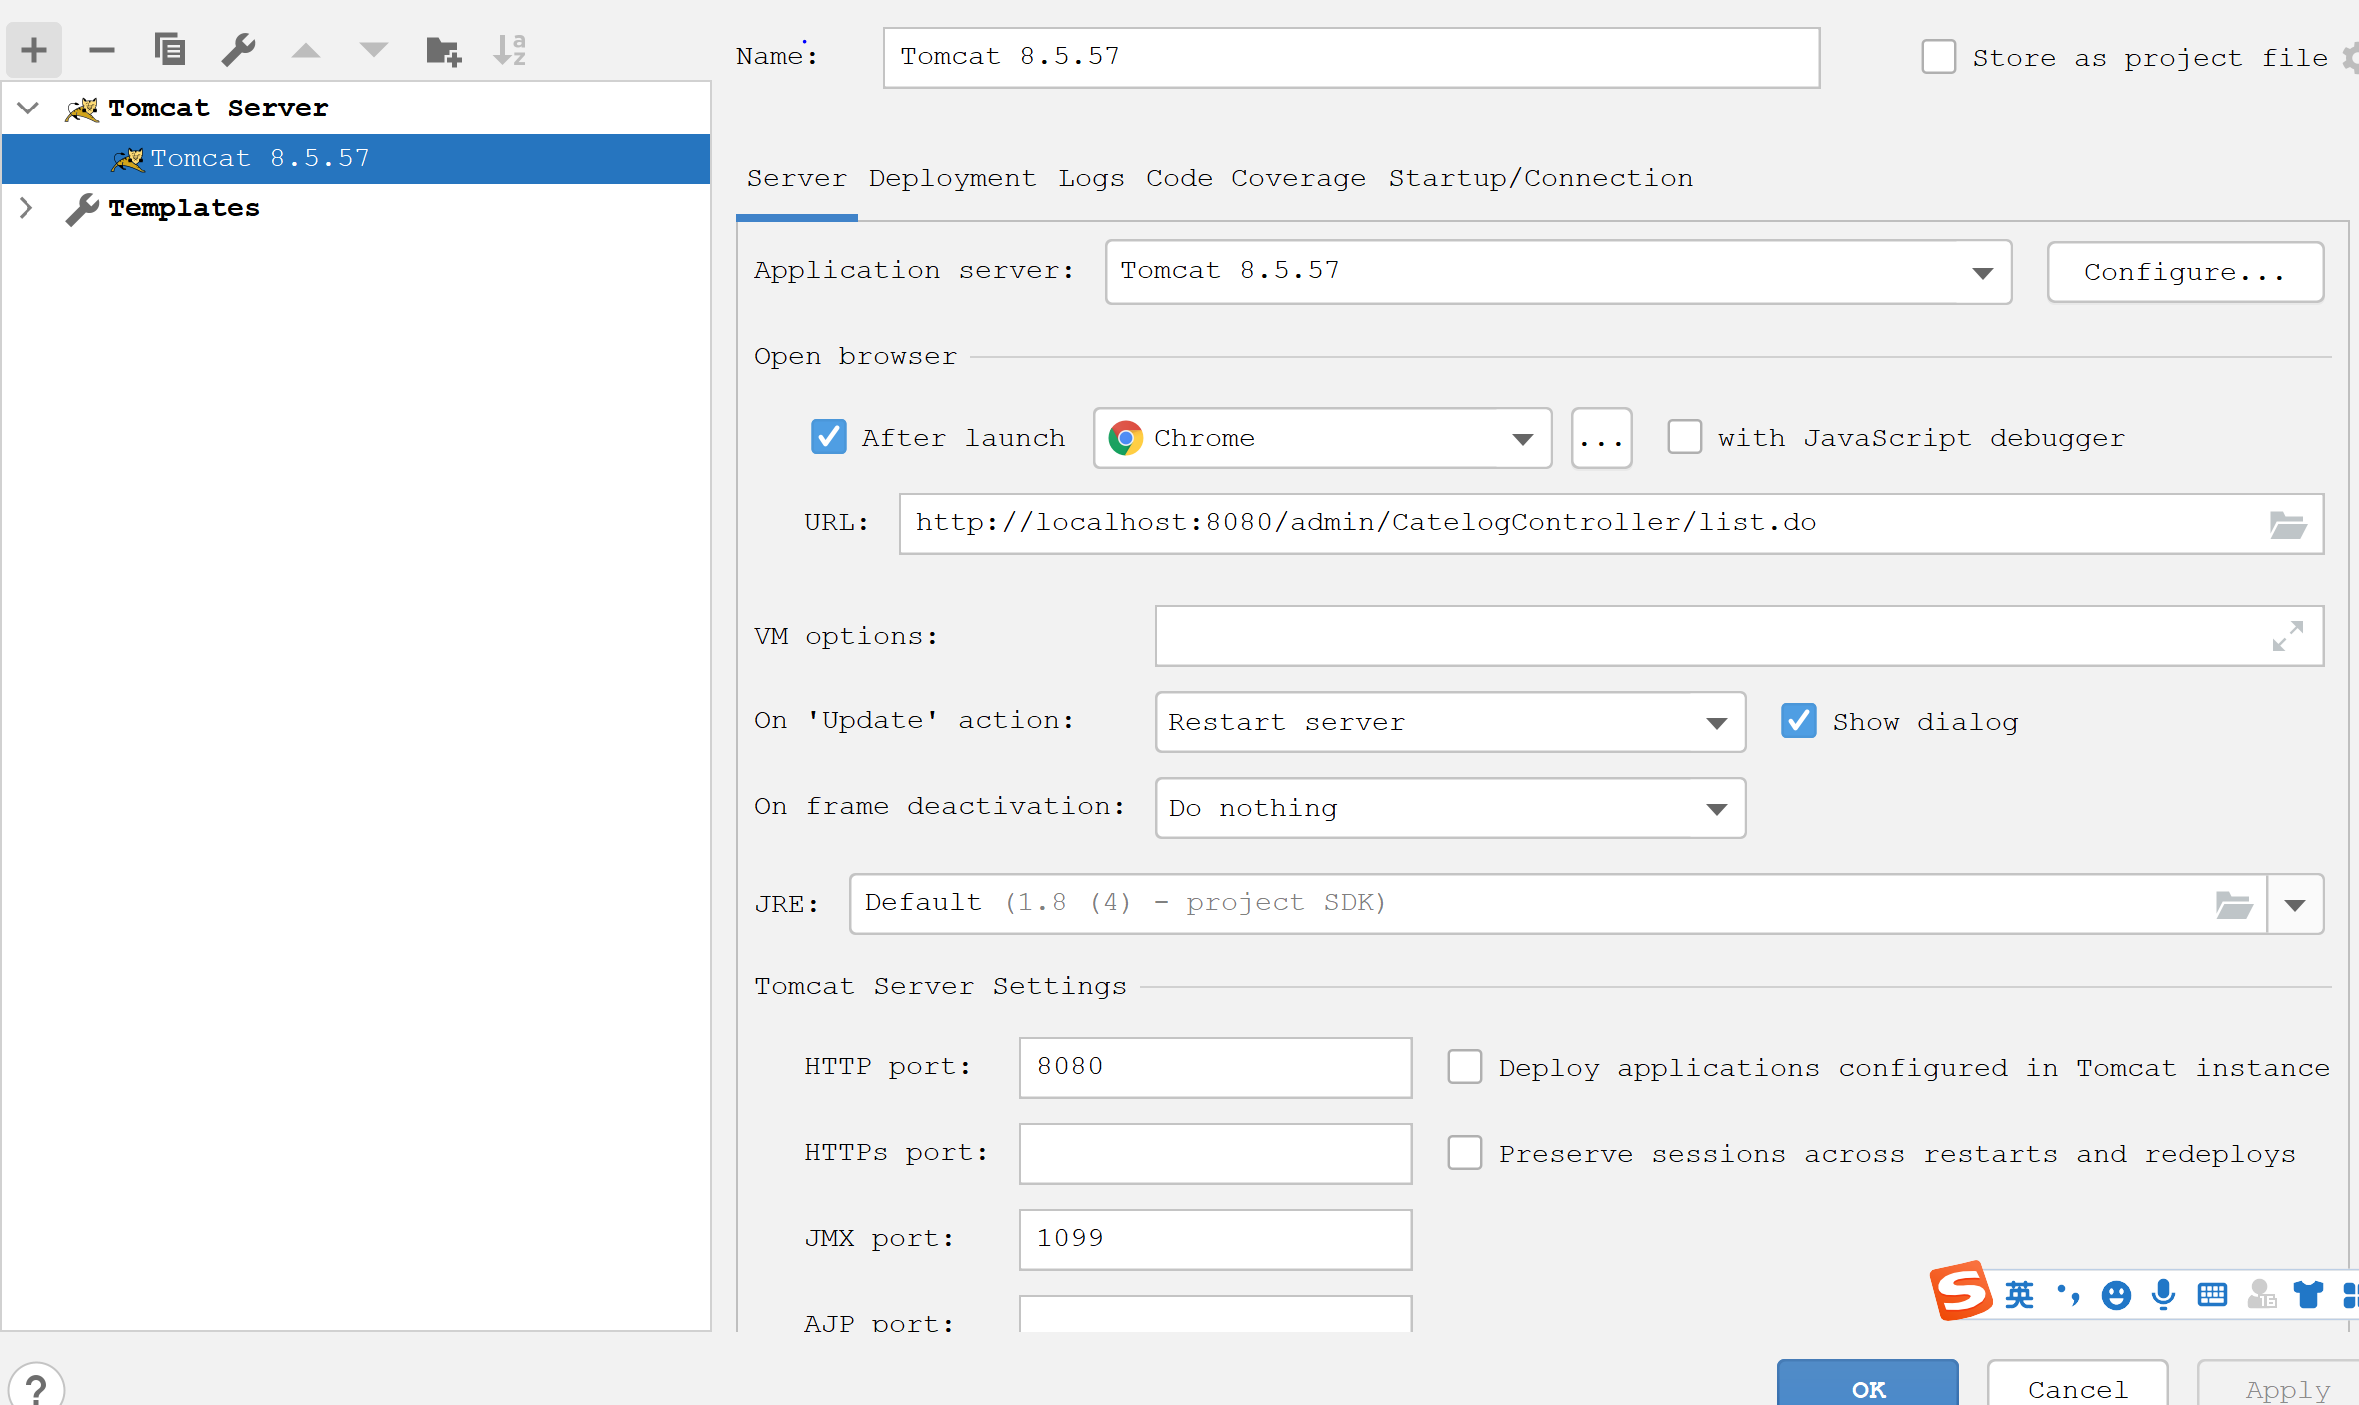Browse for the URL using the folder icon
This screenshot has width=2359, height=1405.
2288,524
